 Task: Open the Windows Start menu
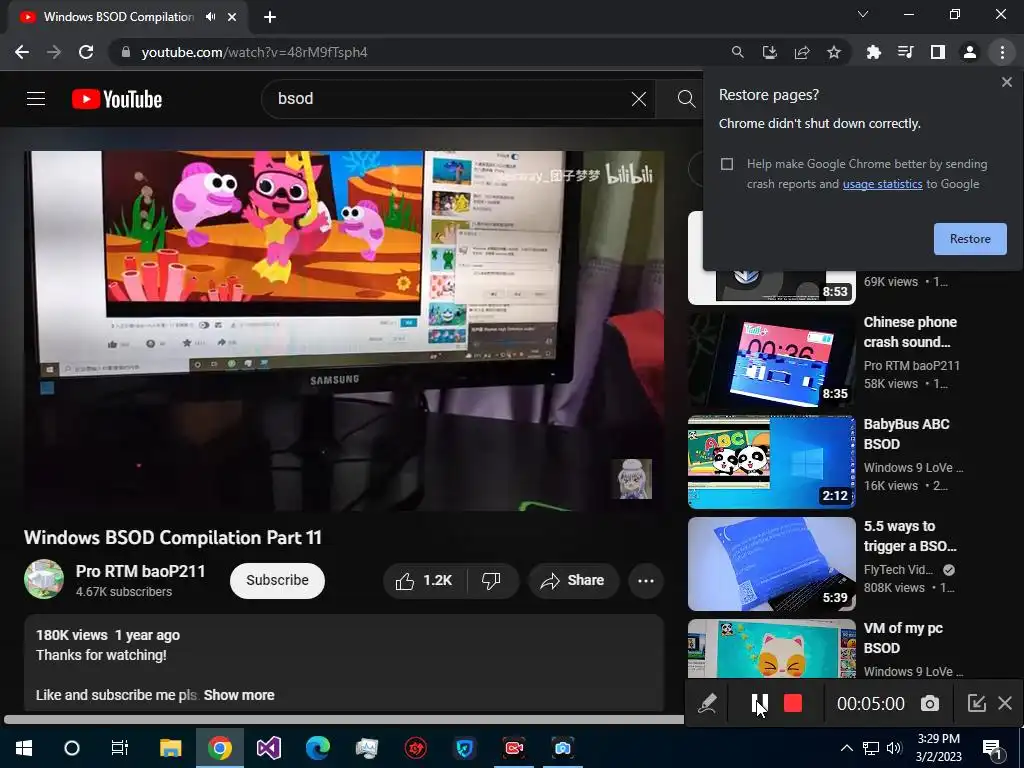click(x=24, y=748)
